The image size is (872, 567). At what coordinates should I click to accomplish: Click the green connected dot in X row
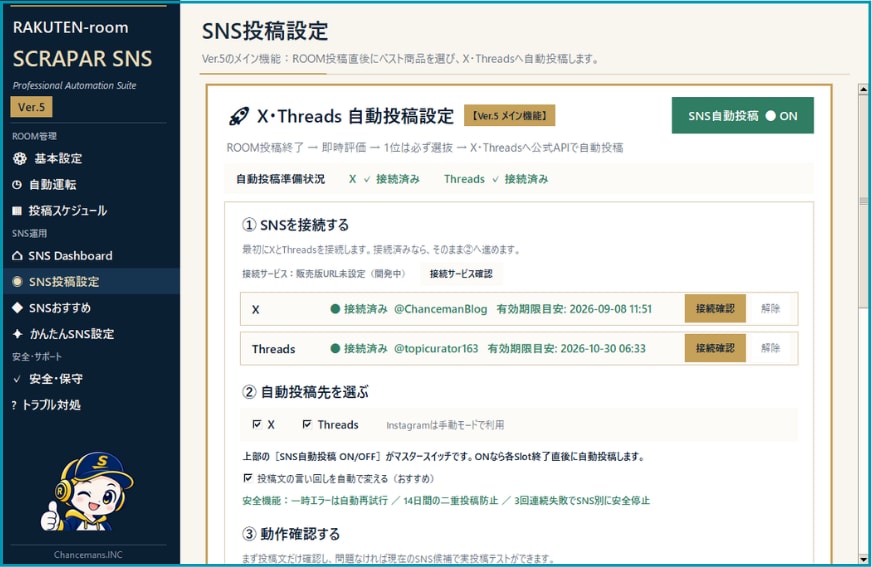pyautogui.click(x=335, y=309)
